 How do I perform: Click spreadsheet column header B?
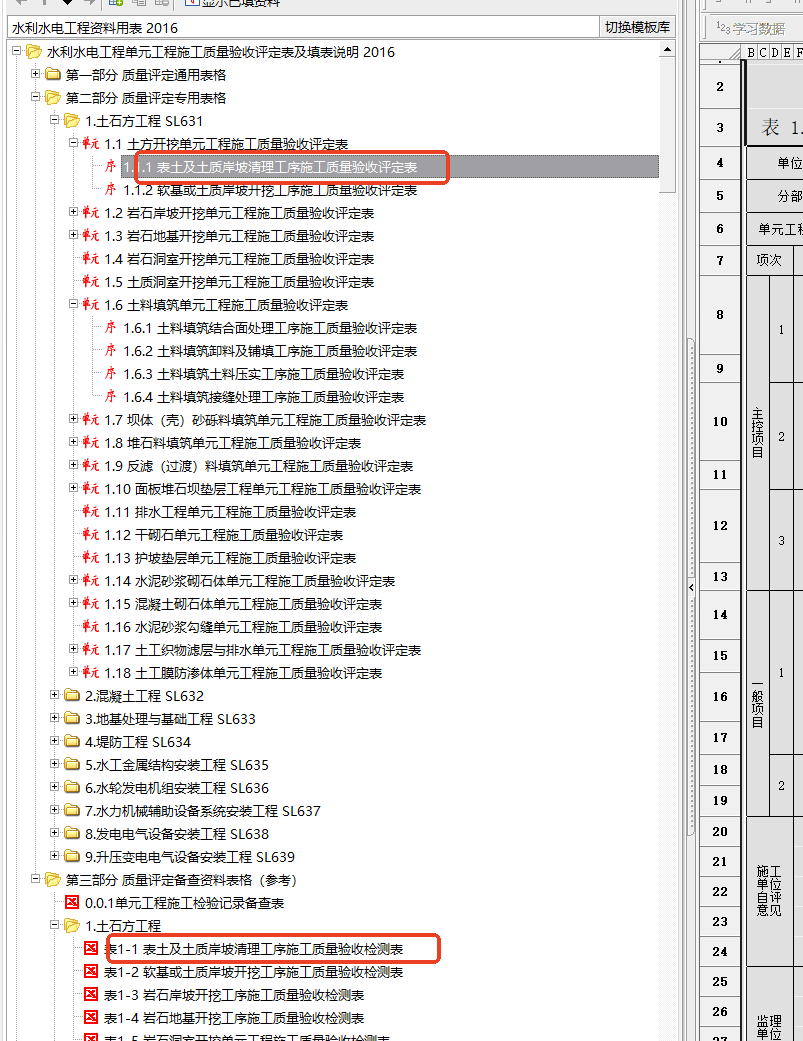[751, 52]
